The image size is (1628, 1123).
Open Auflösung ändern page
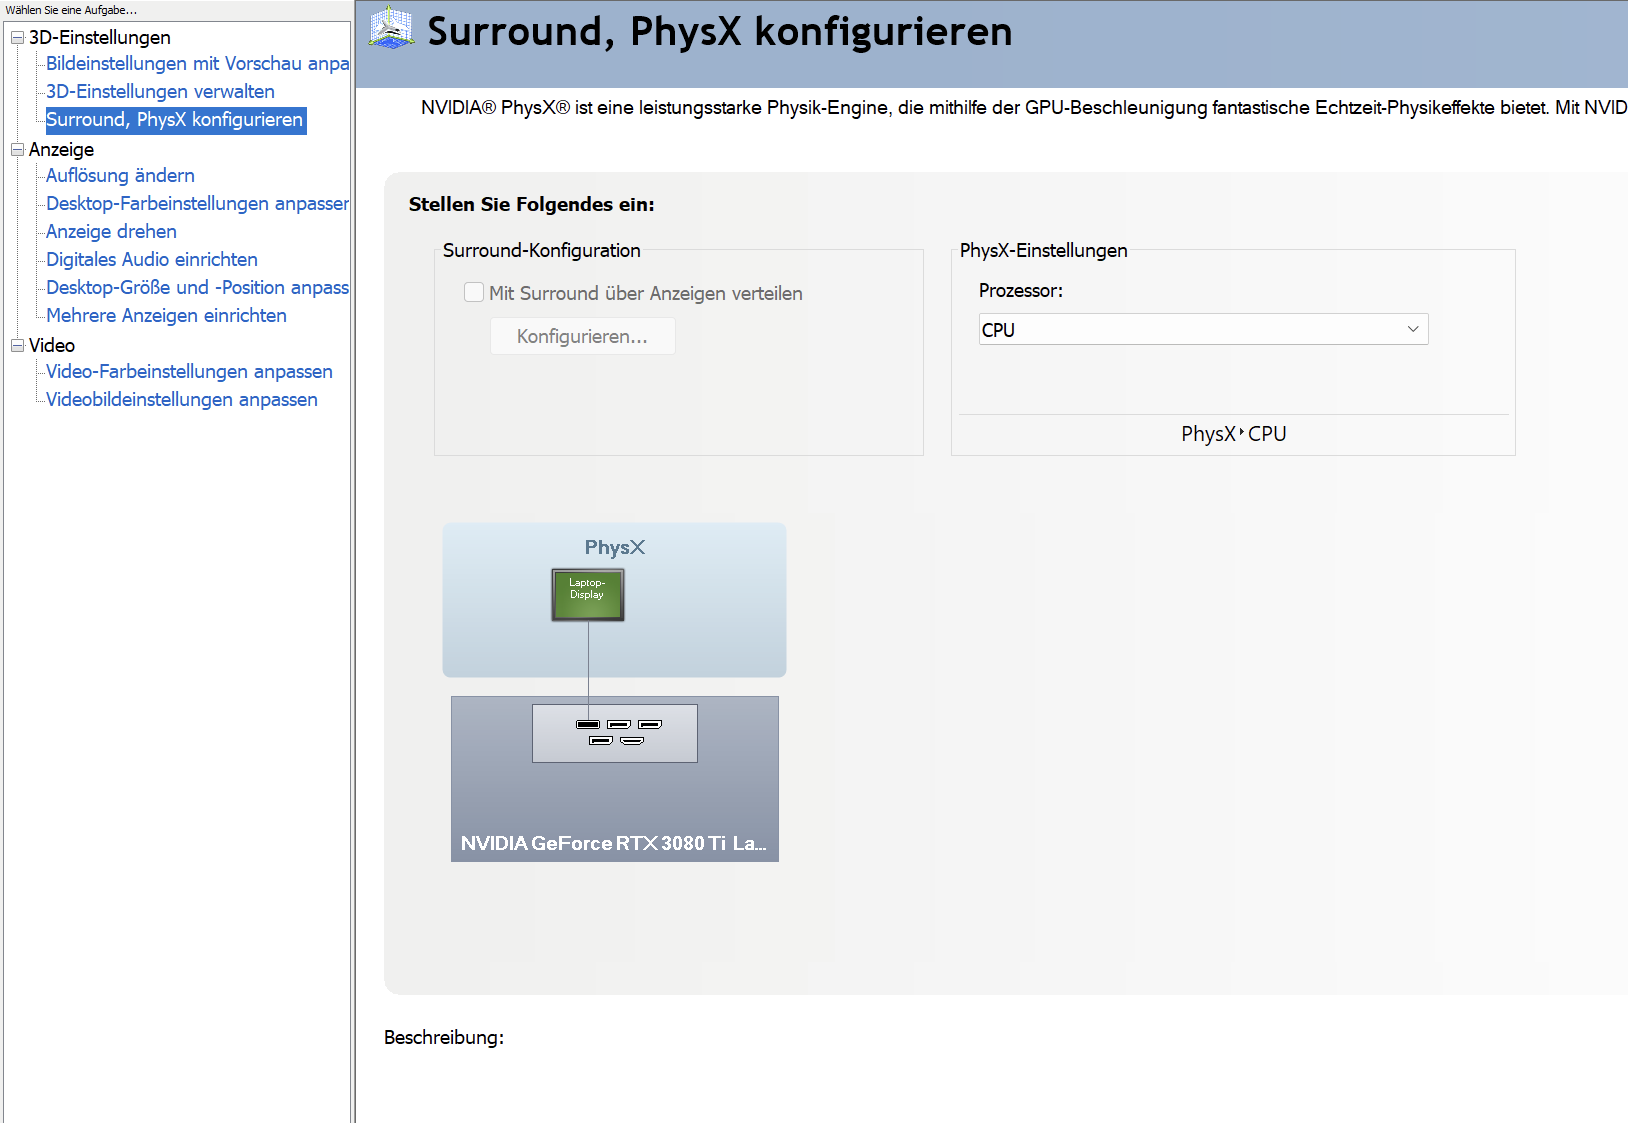(120, 175)
